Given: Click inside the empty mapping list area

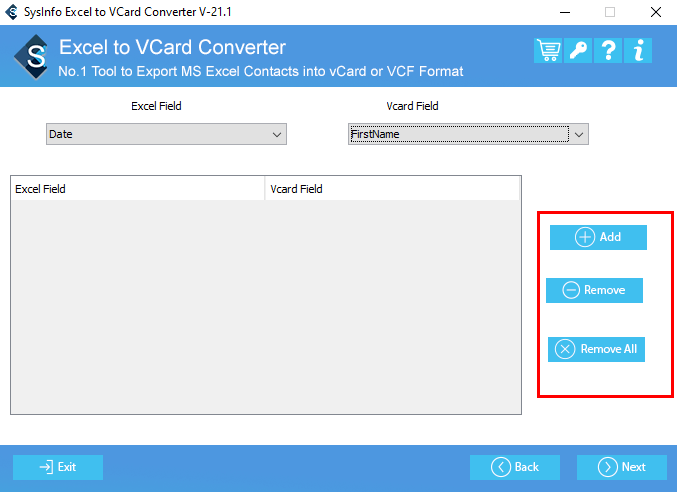Looking at the screenshot, I should [266, 306].
